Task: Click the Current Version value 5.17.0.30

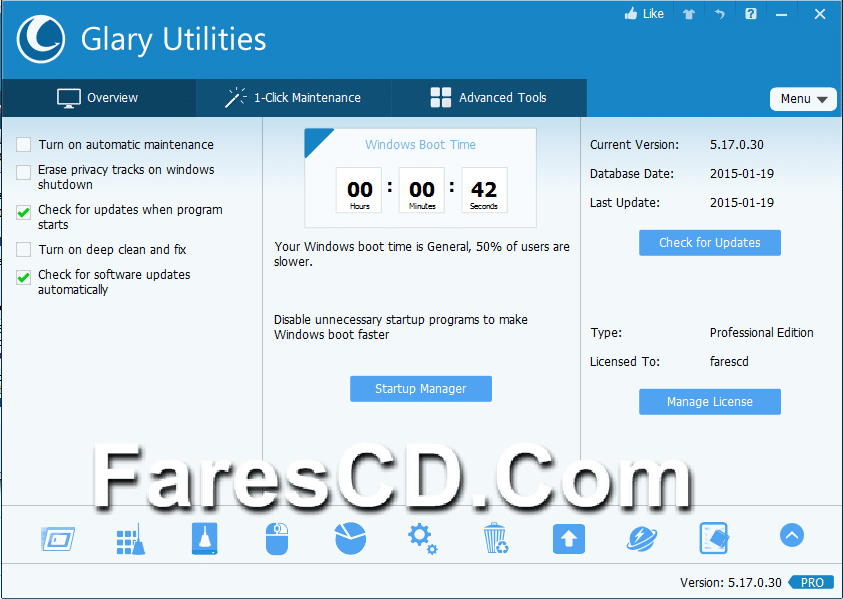Action: (x=737, y=145)
